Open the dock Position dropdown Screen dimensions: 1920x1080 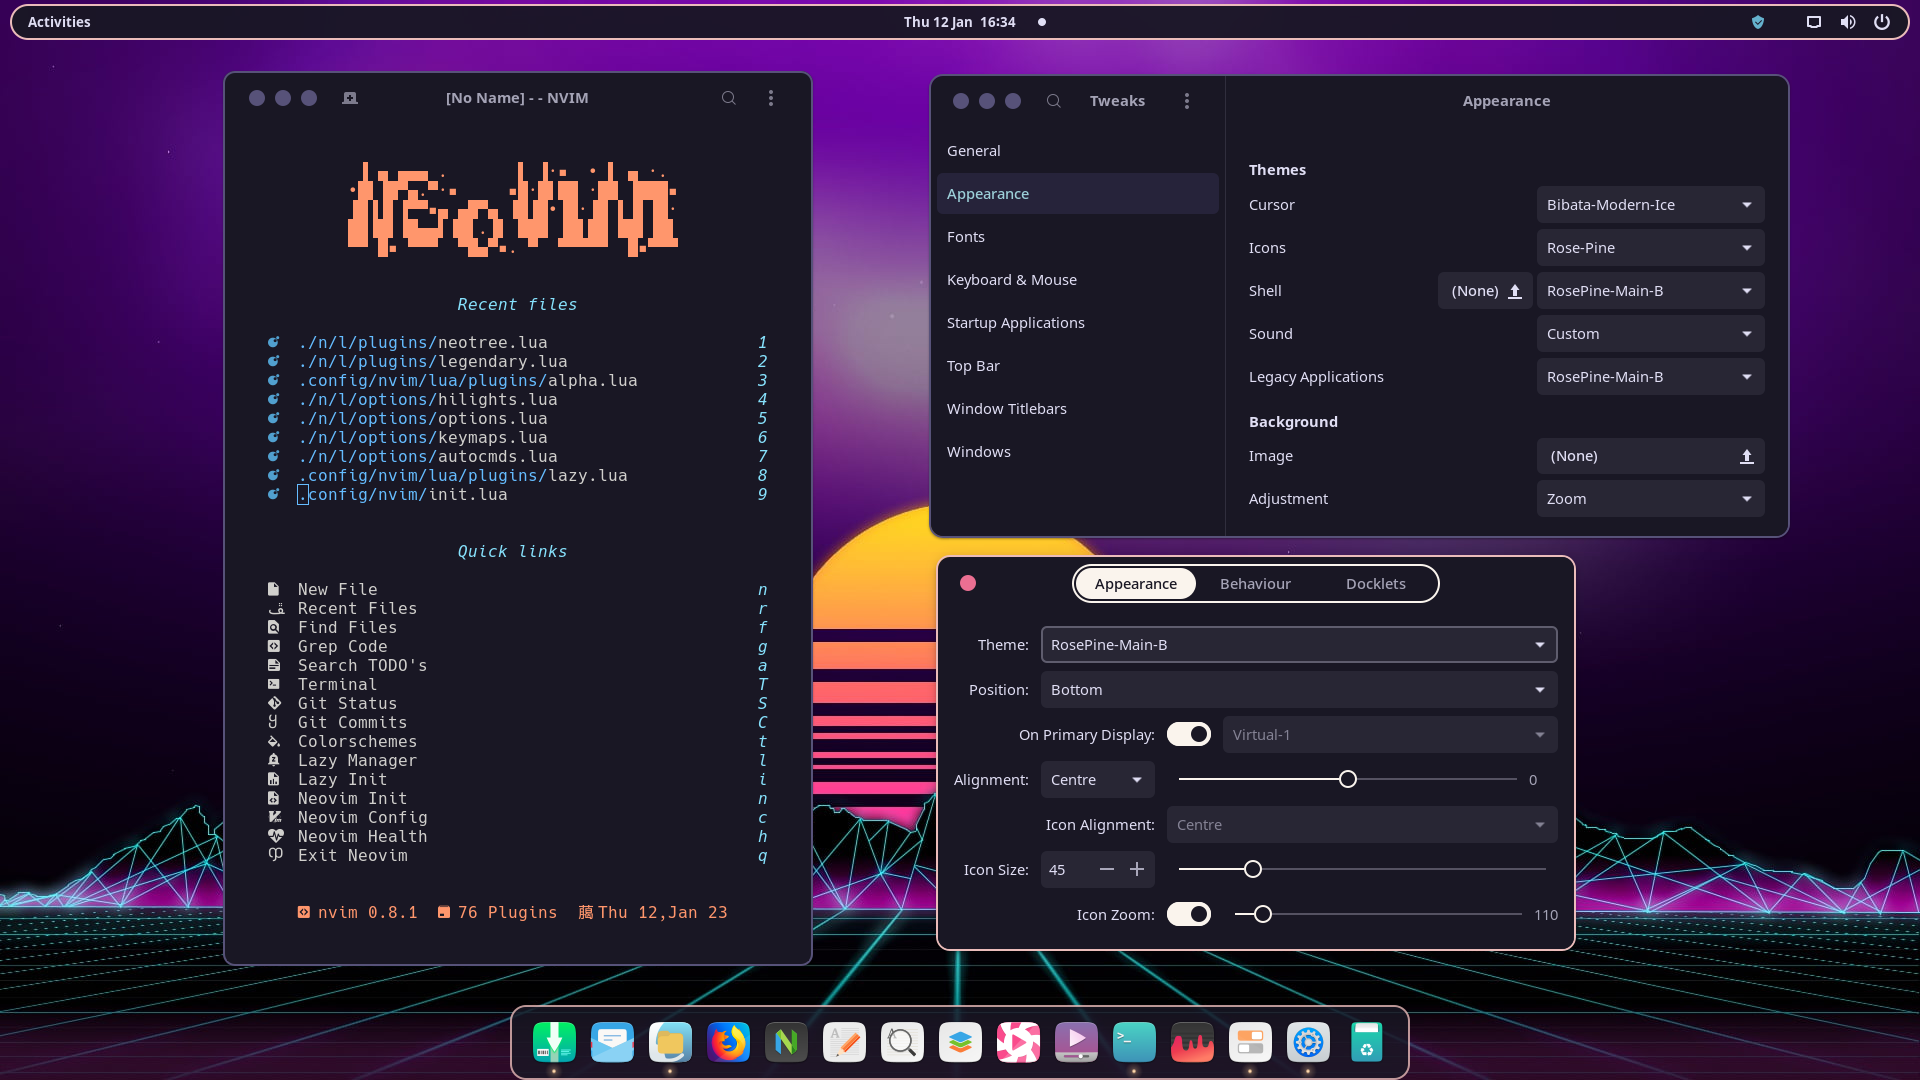[1299, 690]
